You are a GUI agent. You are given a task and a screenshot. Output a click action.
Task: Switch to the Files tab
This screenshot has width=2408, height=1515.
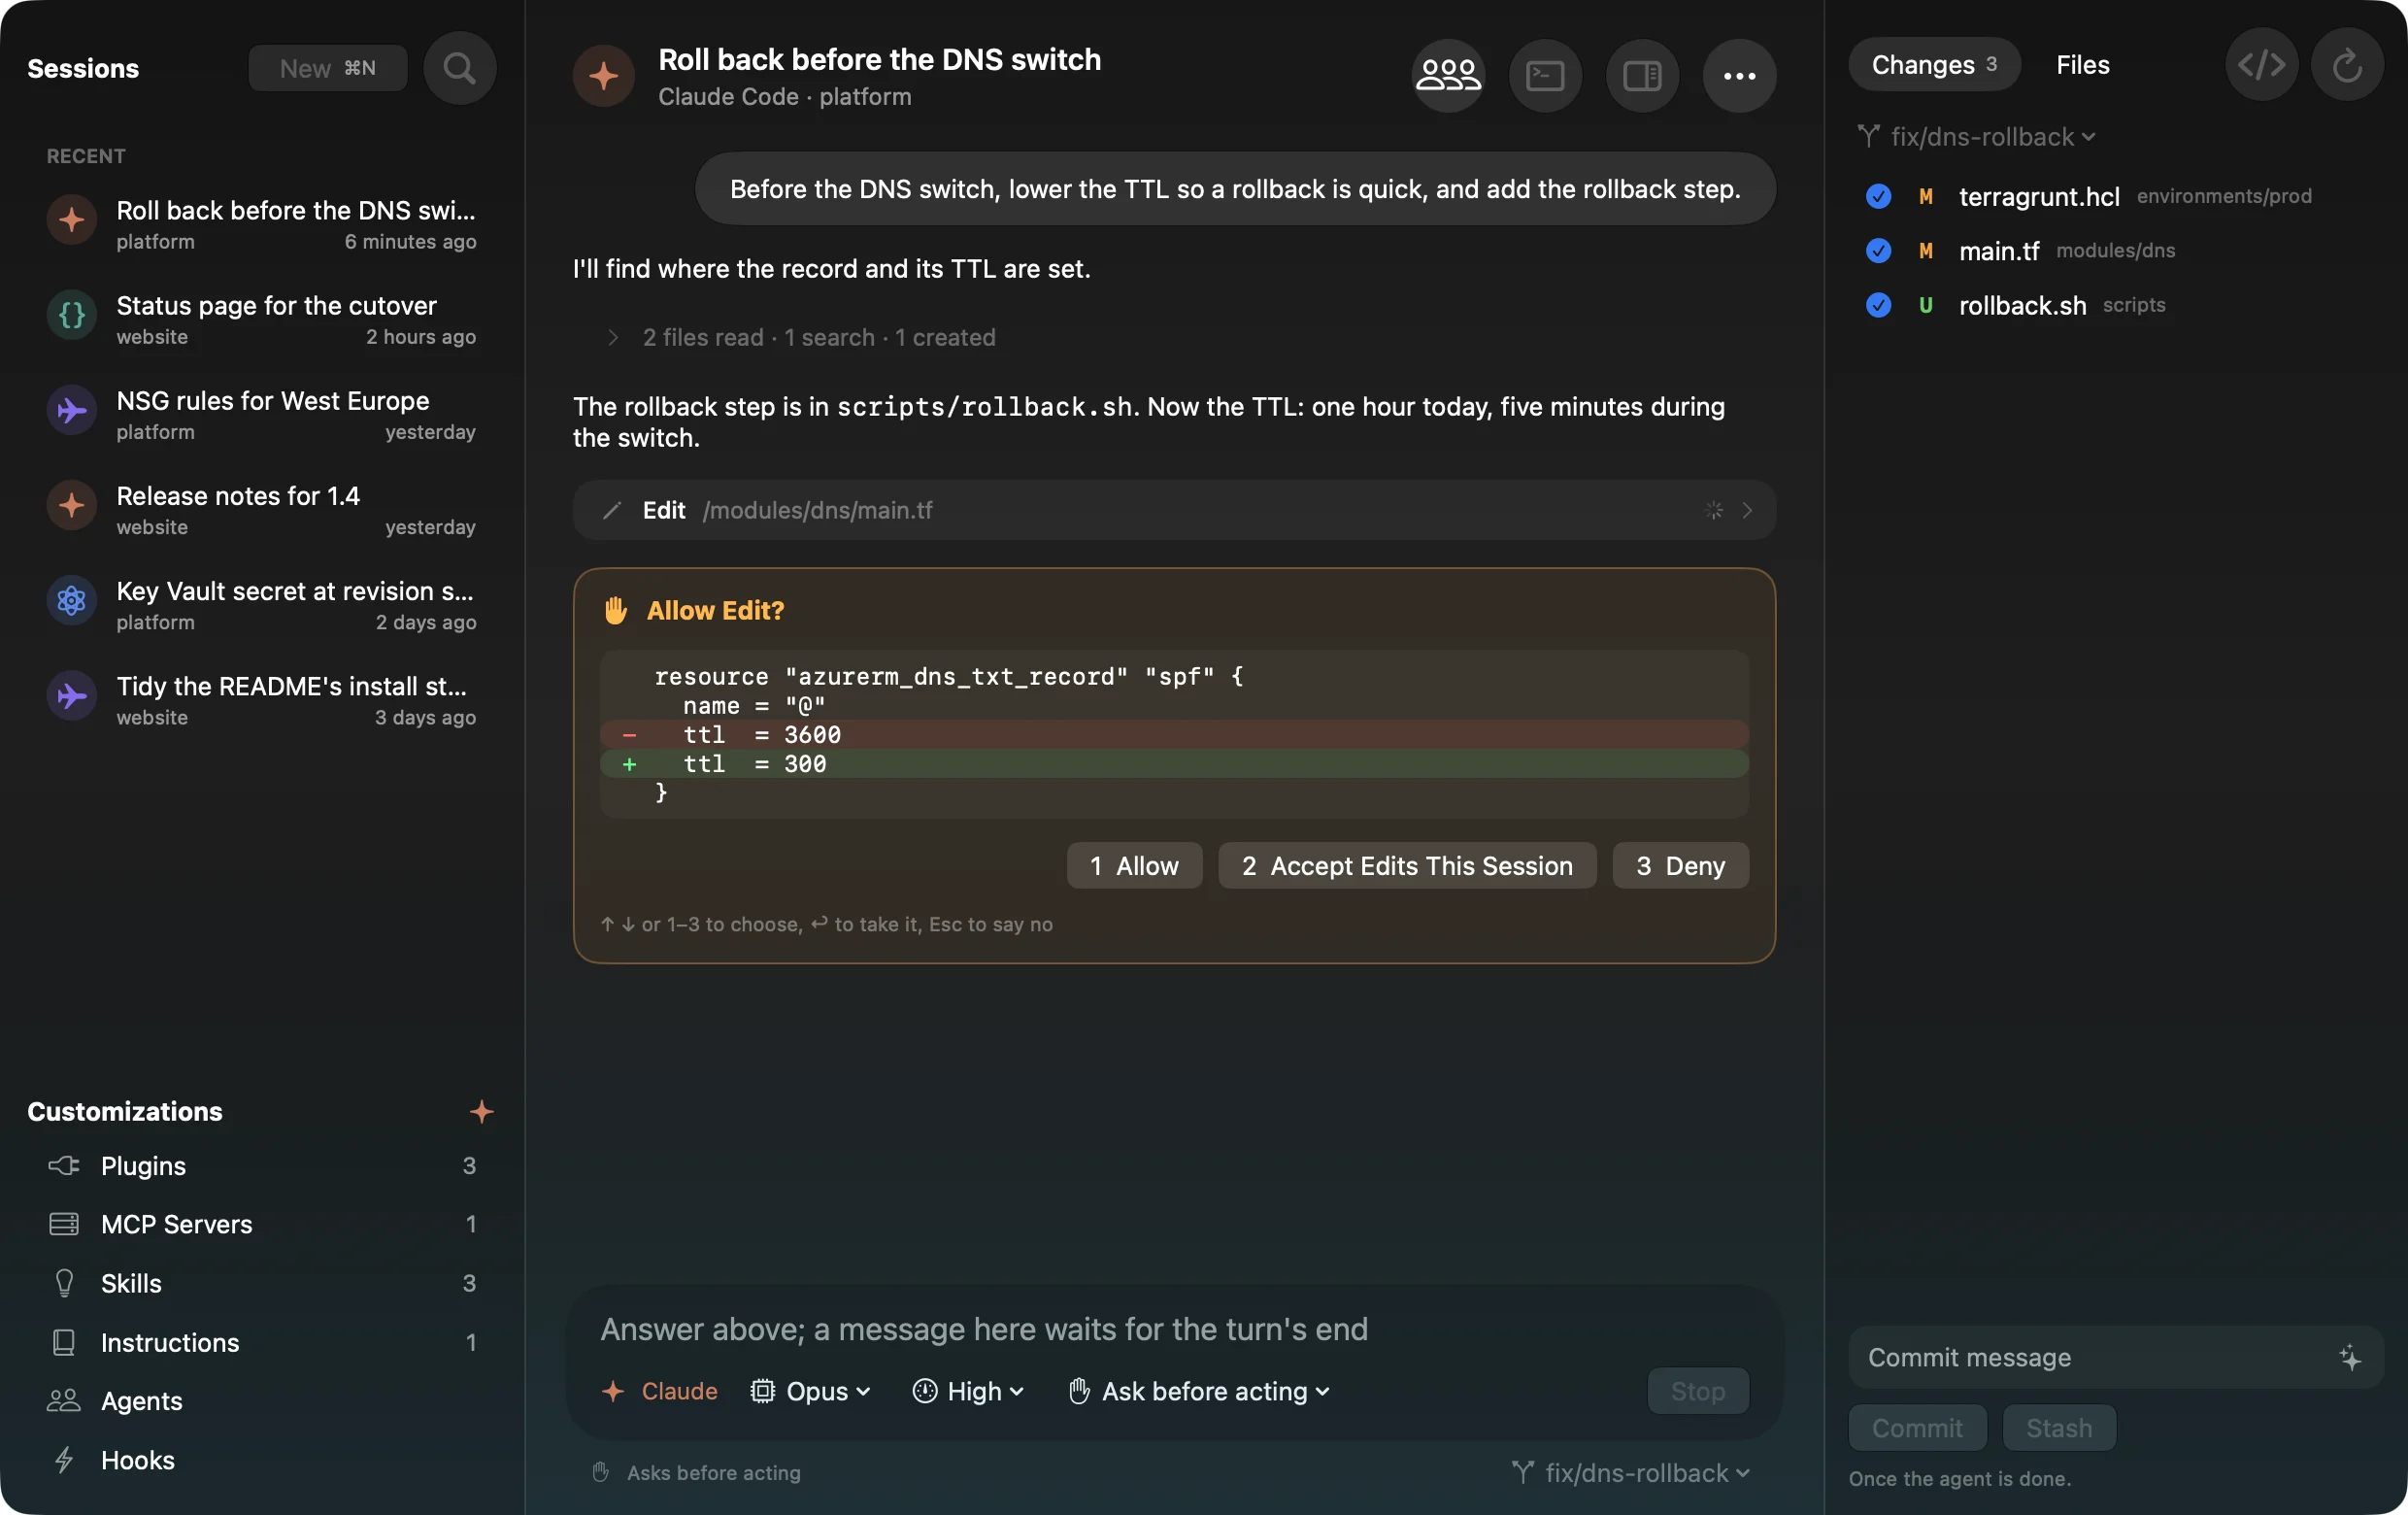pyautogui.click(x=2082, y=65)
